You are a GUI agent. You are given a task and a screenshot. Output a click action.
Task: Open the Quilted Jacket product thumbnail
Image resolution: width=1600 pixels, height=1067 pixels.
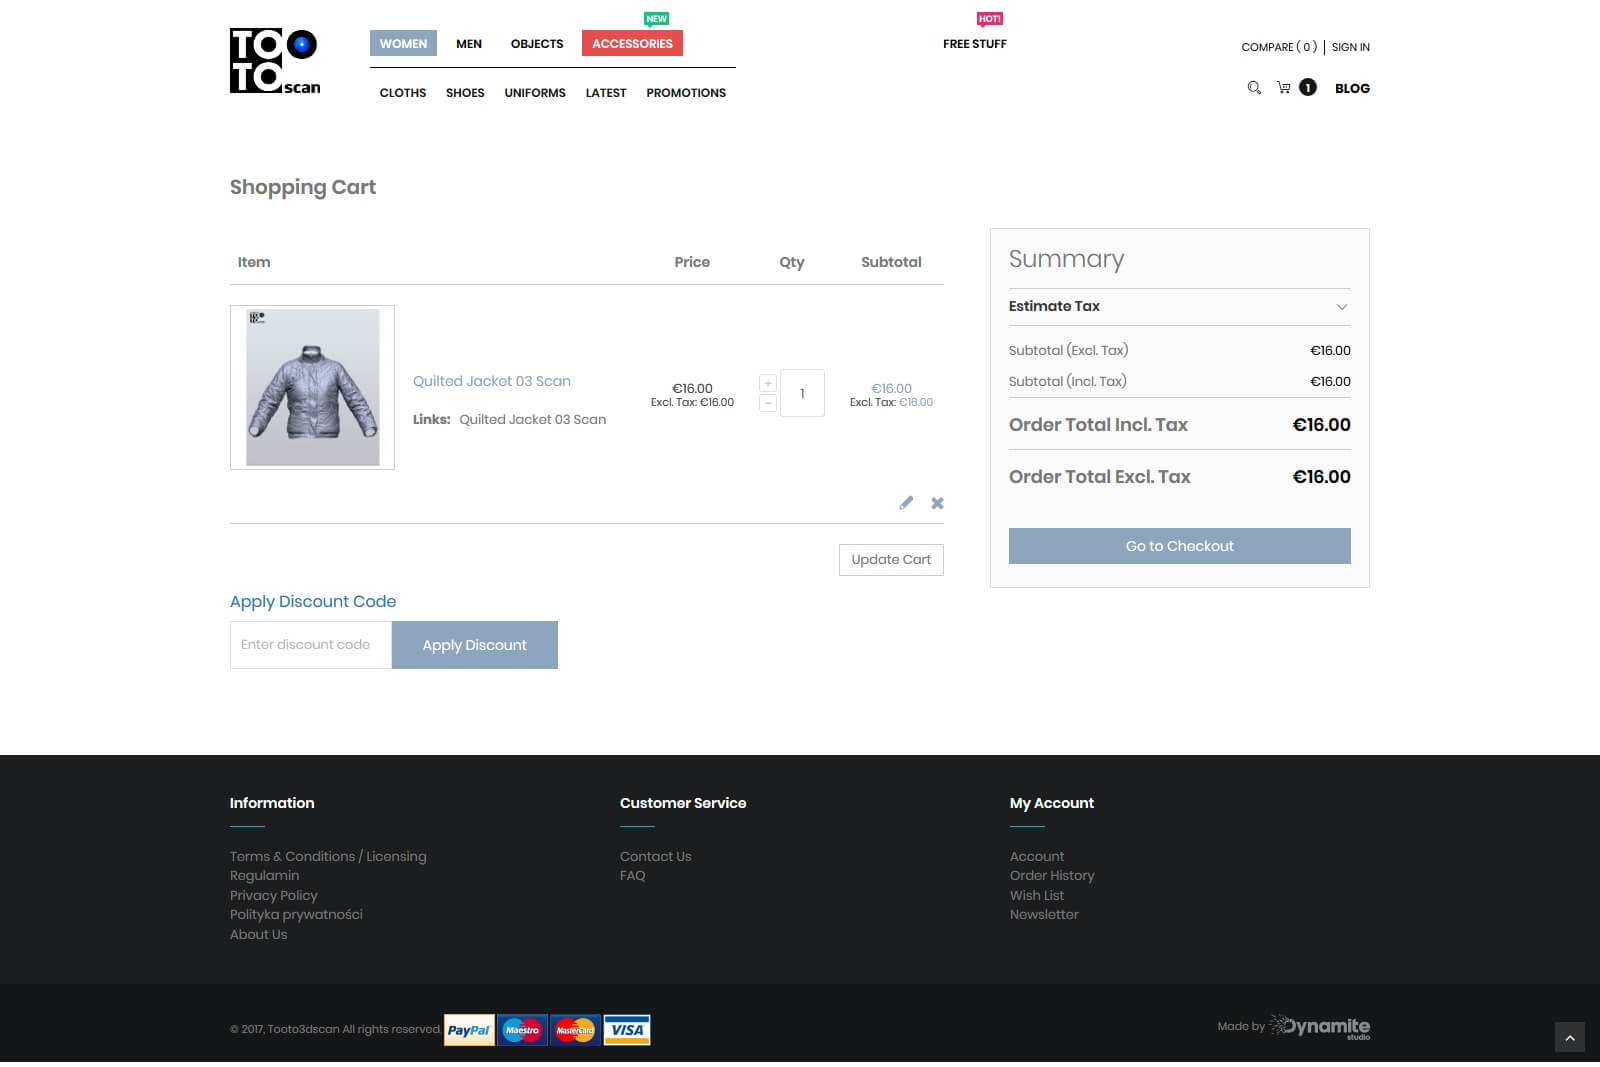tap(312, 387)
